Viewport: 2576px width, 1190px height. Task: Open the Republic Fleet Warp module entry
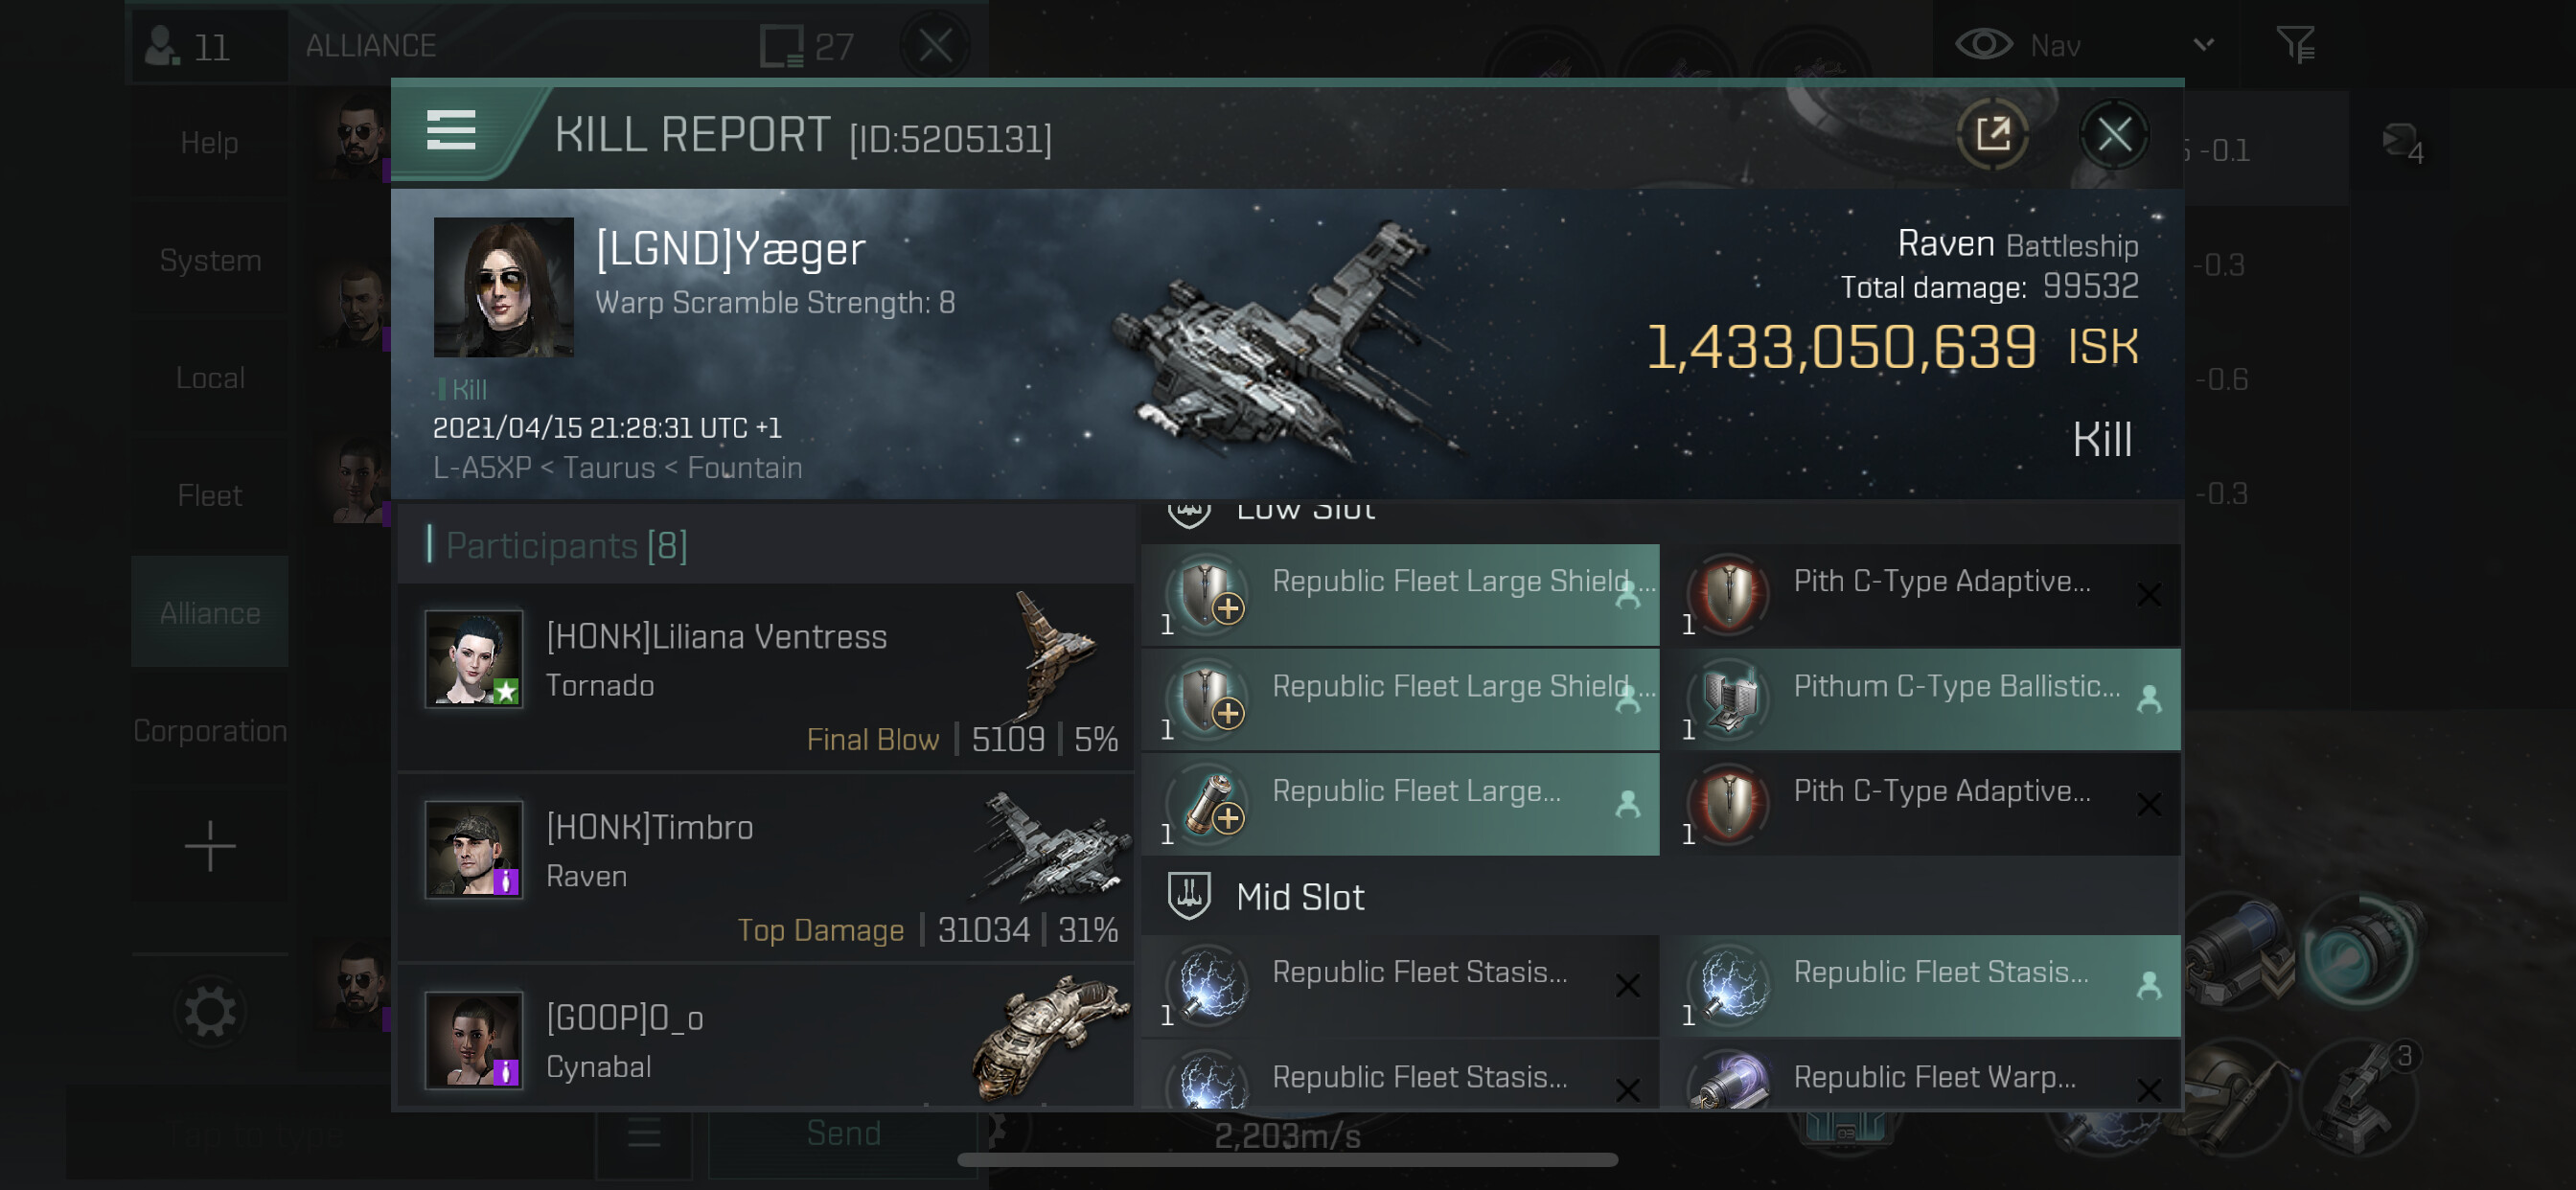pos(1928,1076)
